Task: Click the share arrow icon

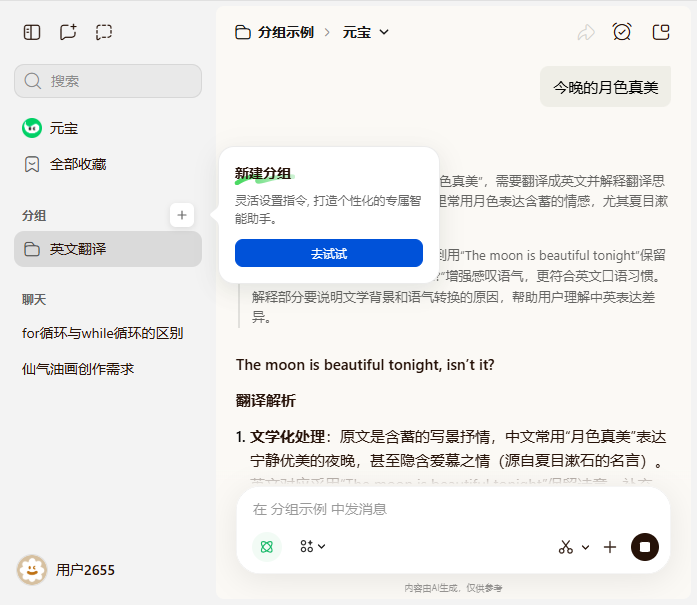Action: coord(586,32)
